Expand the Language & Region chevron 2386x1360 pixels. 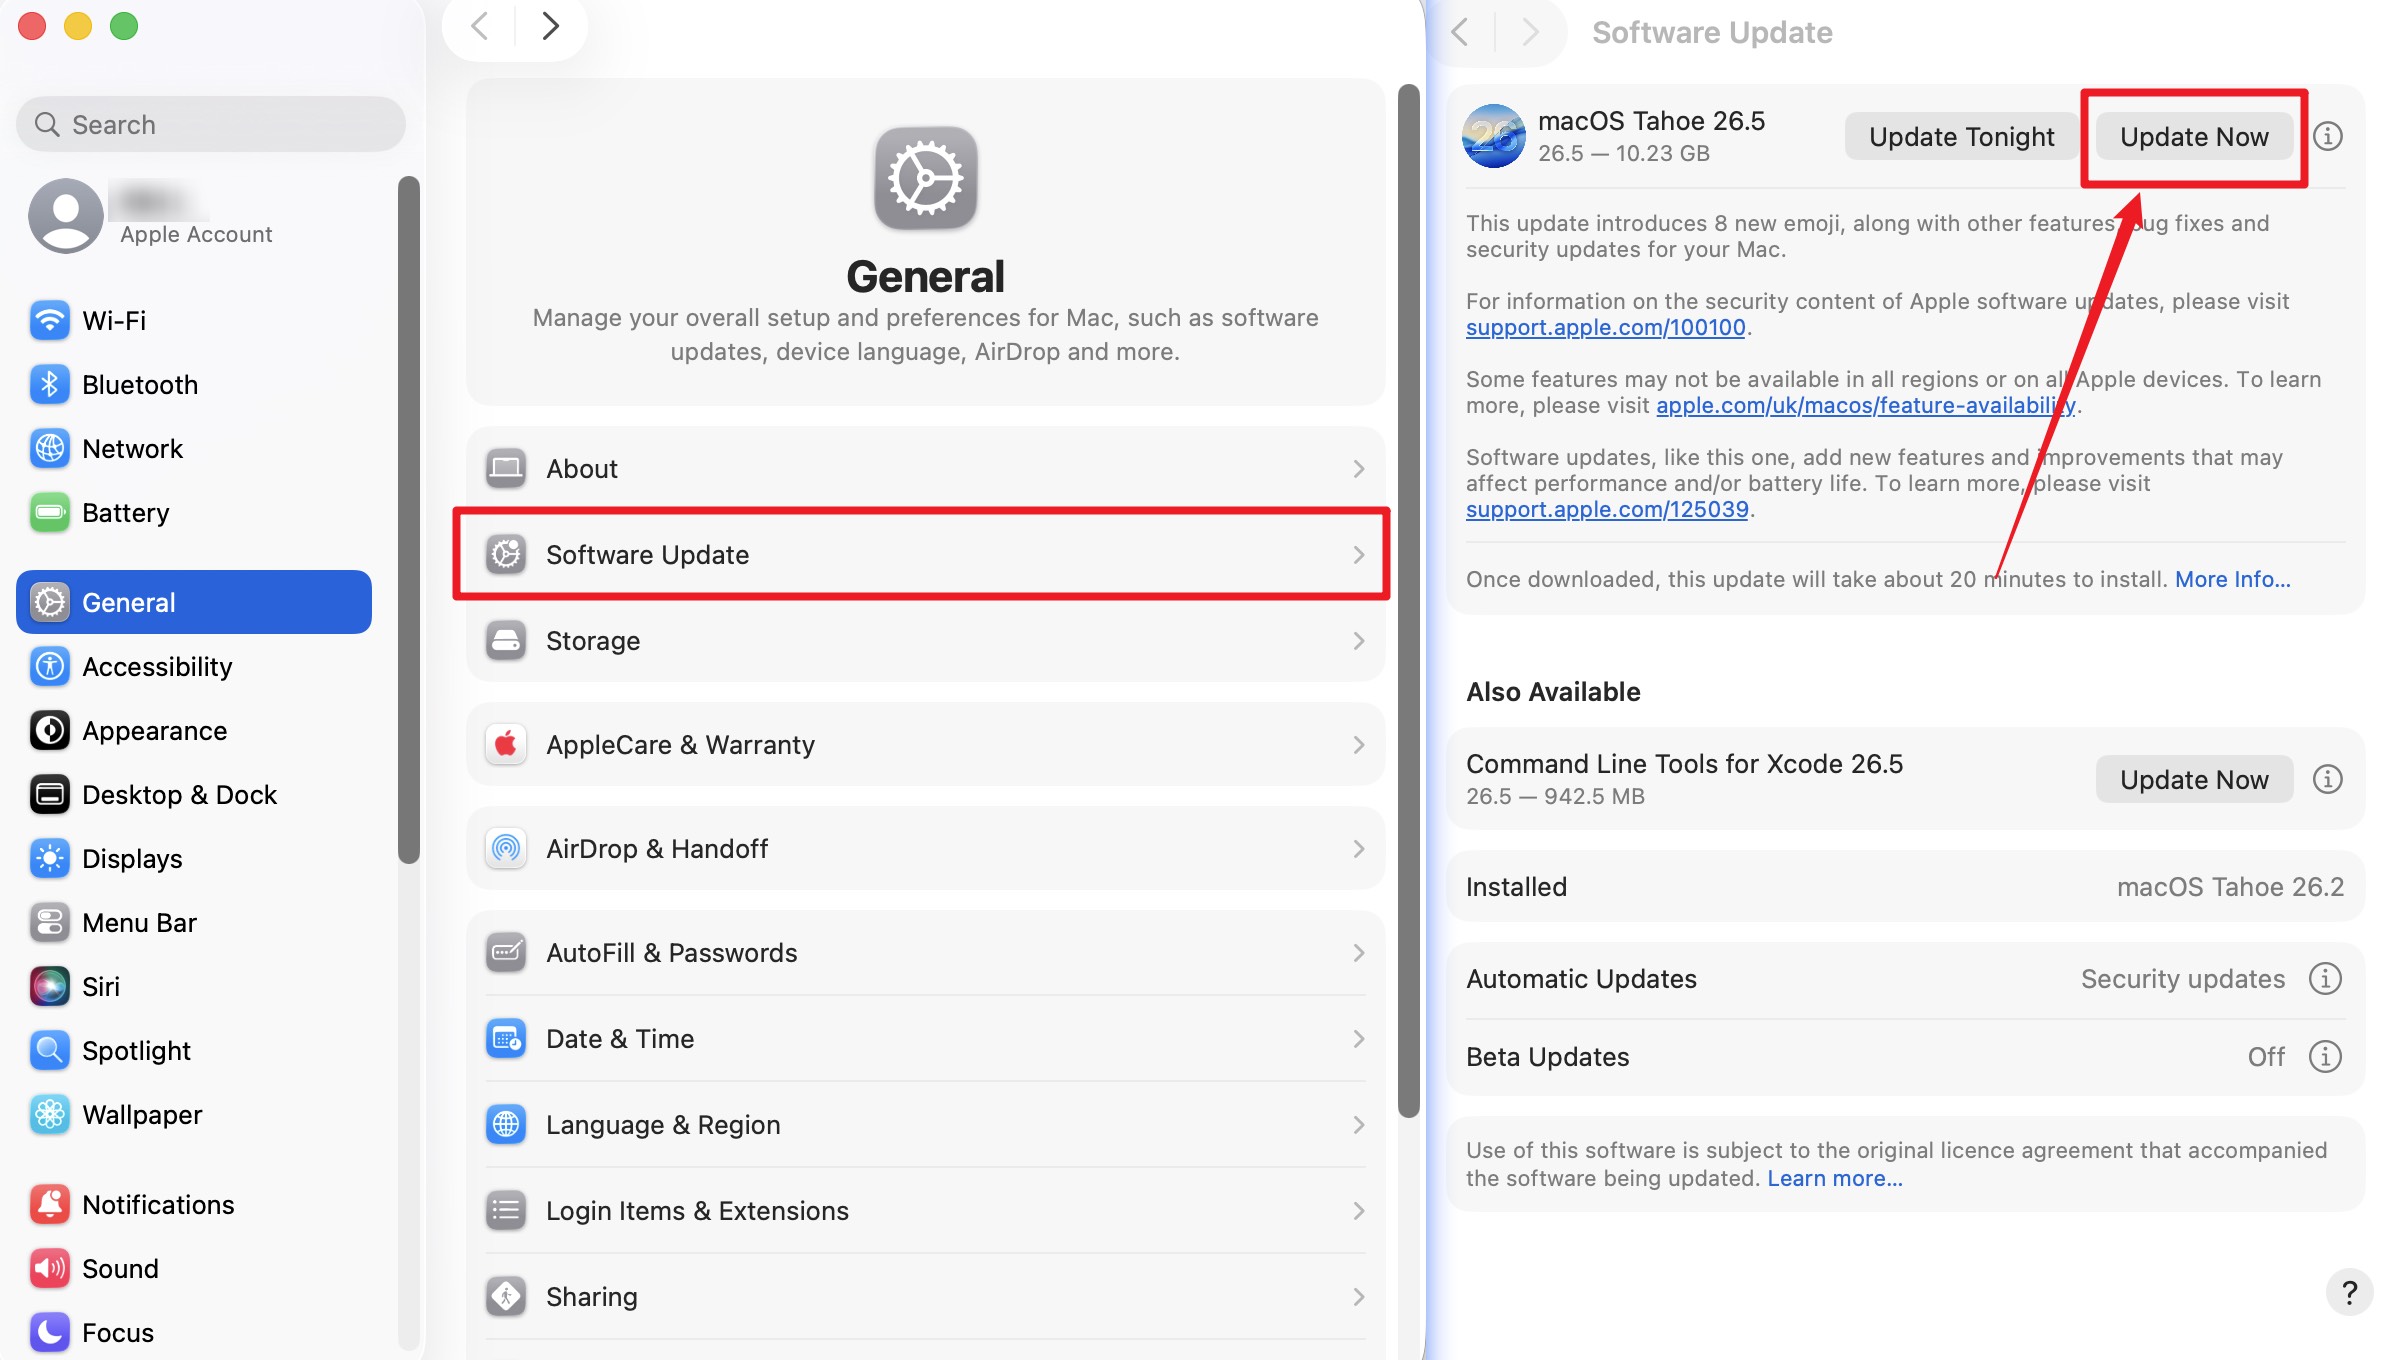click(1359, 1124)
